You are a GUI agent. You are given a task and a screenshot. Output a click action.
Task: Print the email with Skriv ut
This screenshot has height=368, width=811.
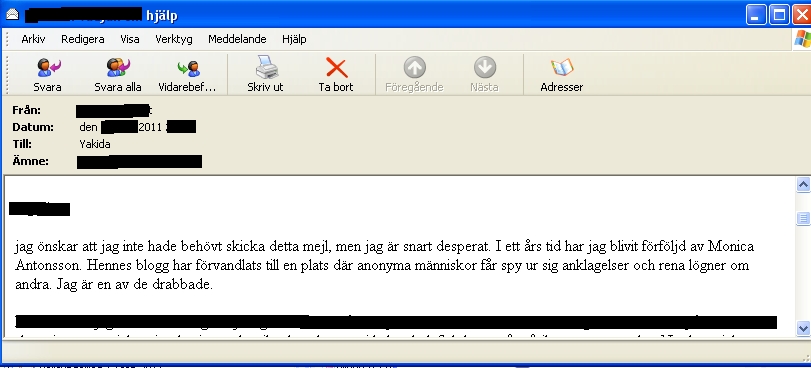point(265,75)
